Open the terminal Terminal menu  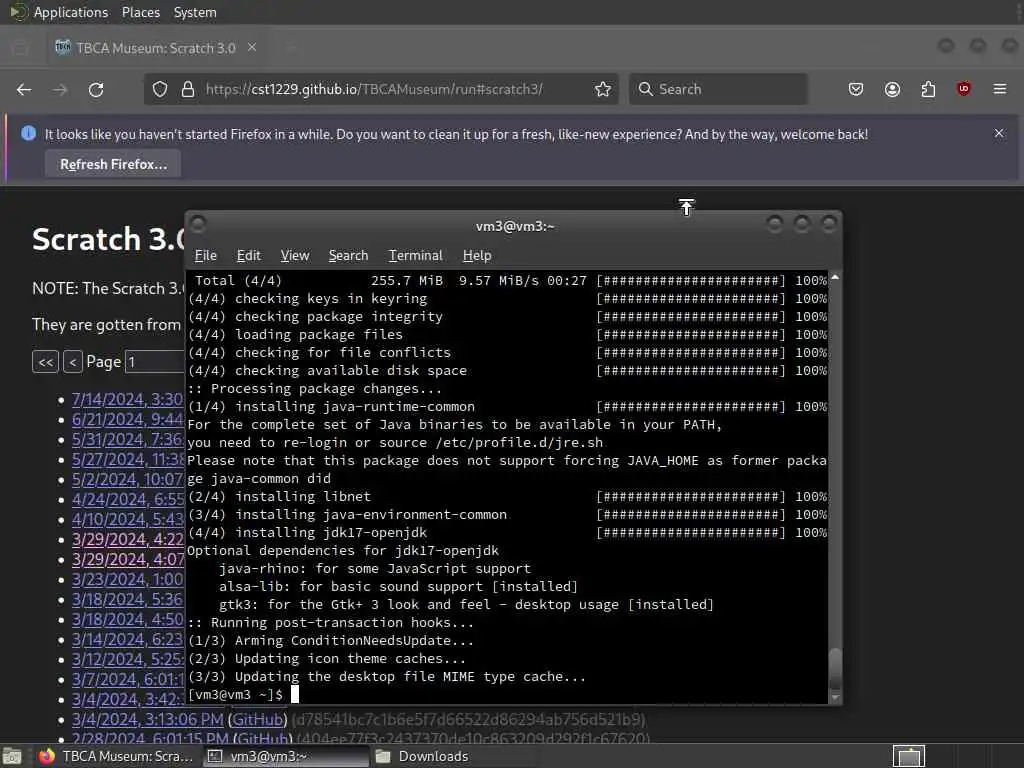415,255
